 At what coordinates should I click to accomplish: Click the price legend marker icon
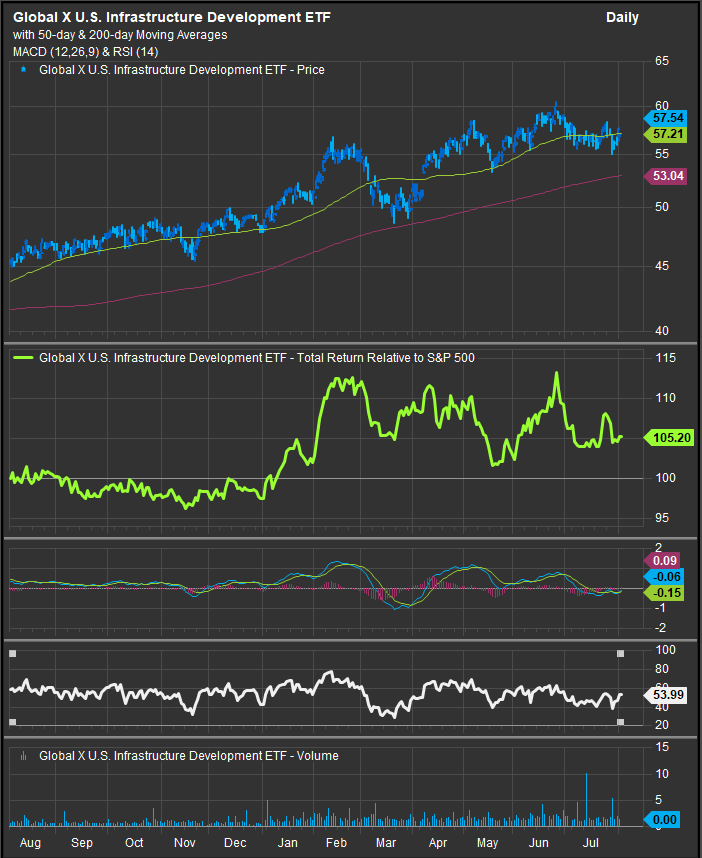point(23,69)
